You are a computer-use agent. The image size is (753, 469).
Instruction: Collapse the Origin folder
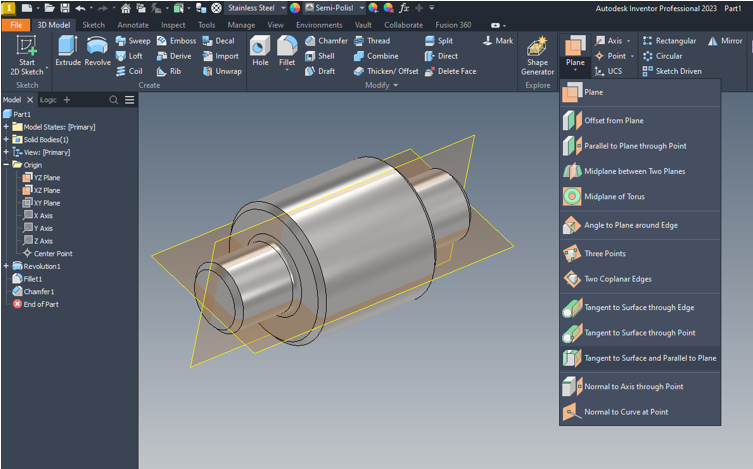pyautogui.click(x=6, y=165)
